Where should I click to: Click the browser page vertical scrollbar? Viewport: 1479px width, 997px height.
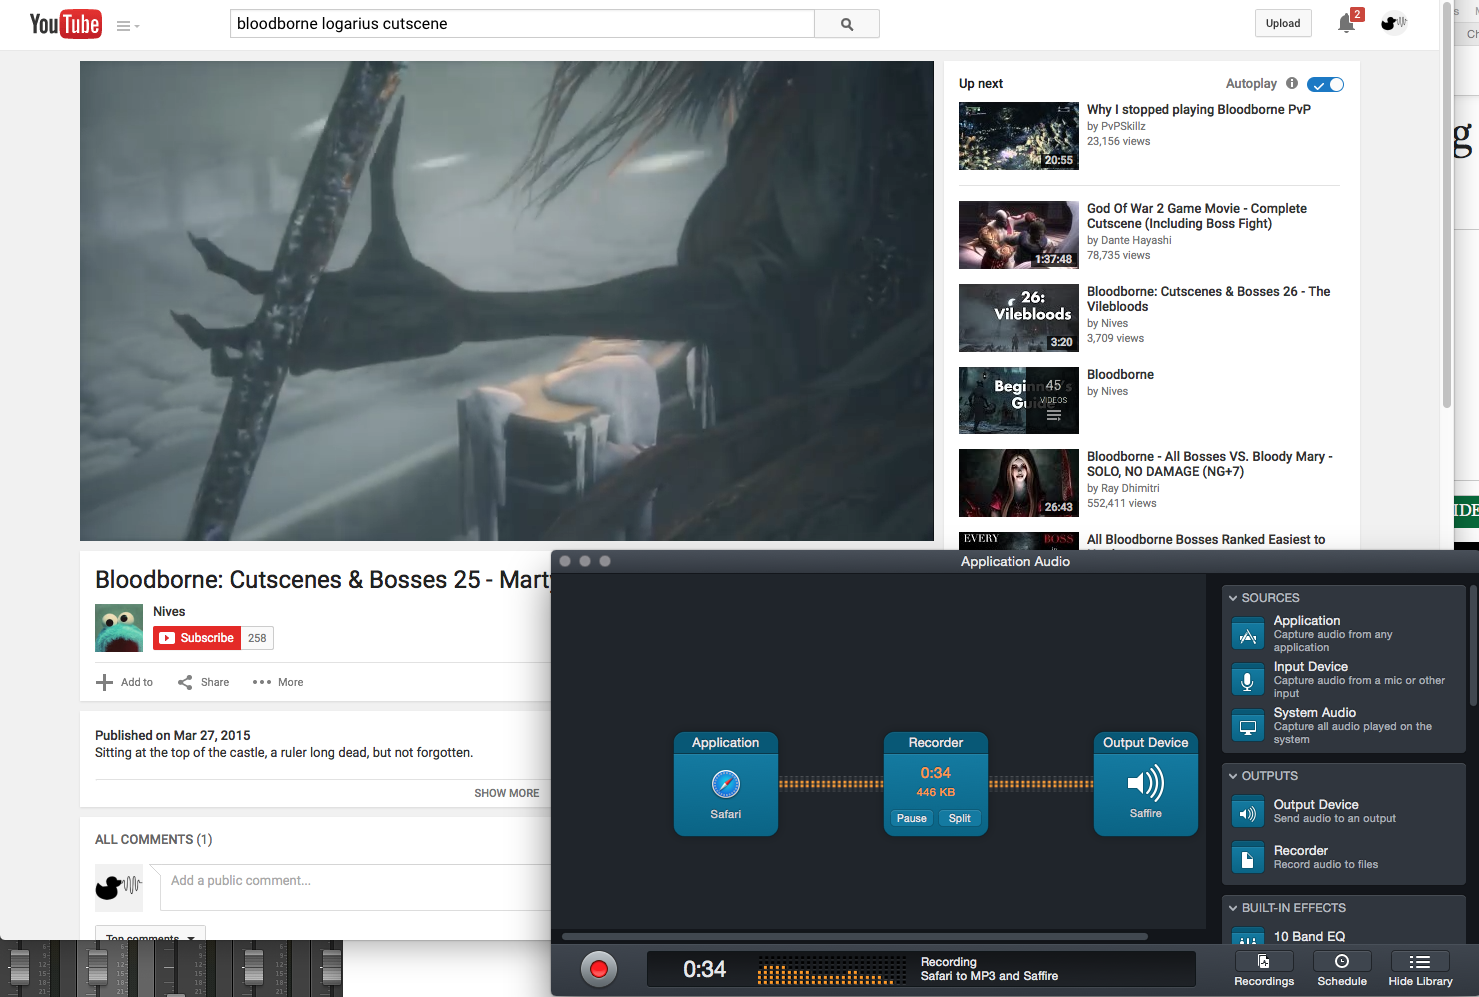(x=1447, y=205)
